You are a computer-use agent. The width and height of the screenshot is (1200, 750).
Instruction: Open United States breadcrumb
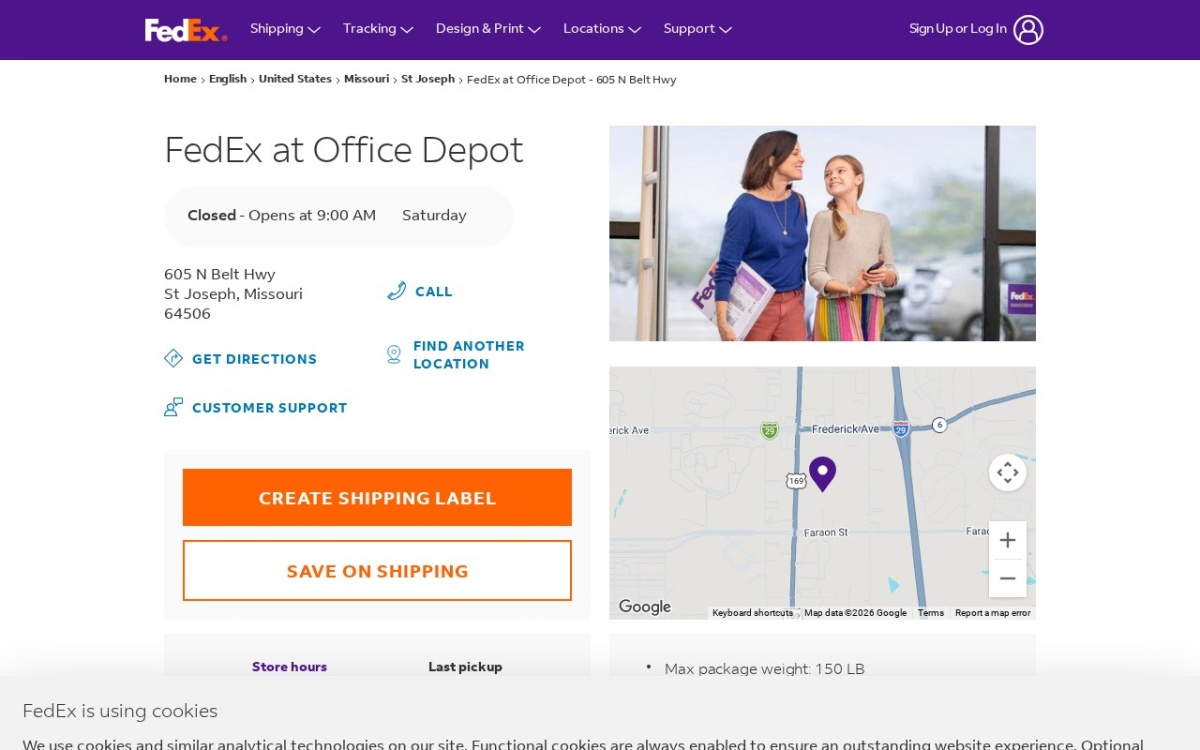point(295,79)
